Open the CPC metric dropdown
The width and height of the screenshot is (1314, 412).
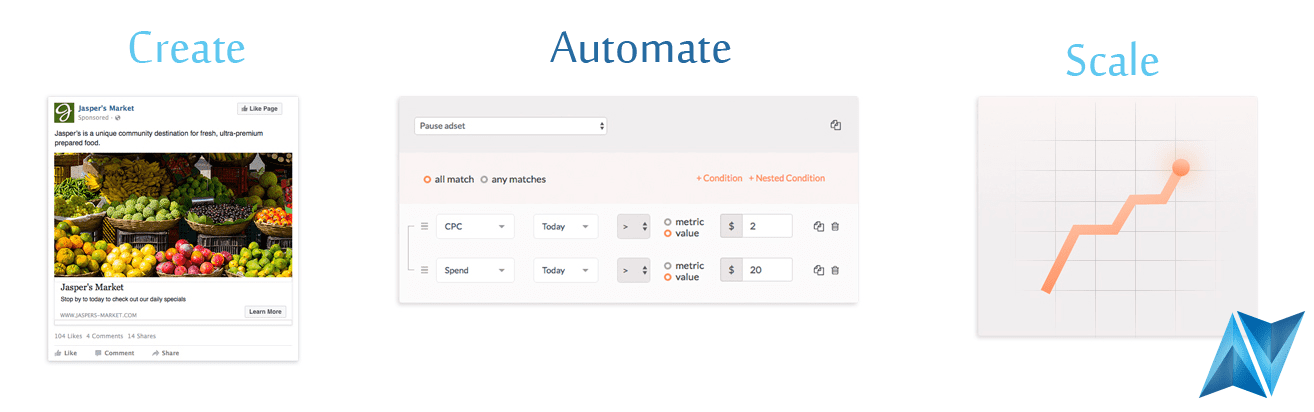tap(475, 226)
